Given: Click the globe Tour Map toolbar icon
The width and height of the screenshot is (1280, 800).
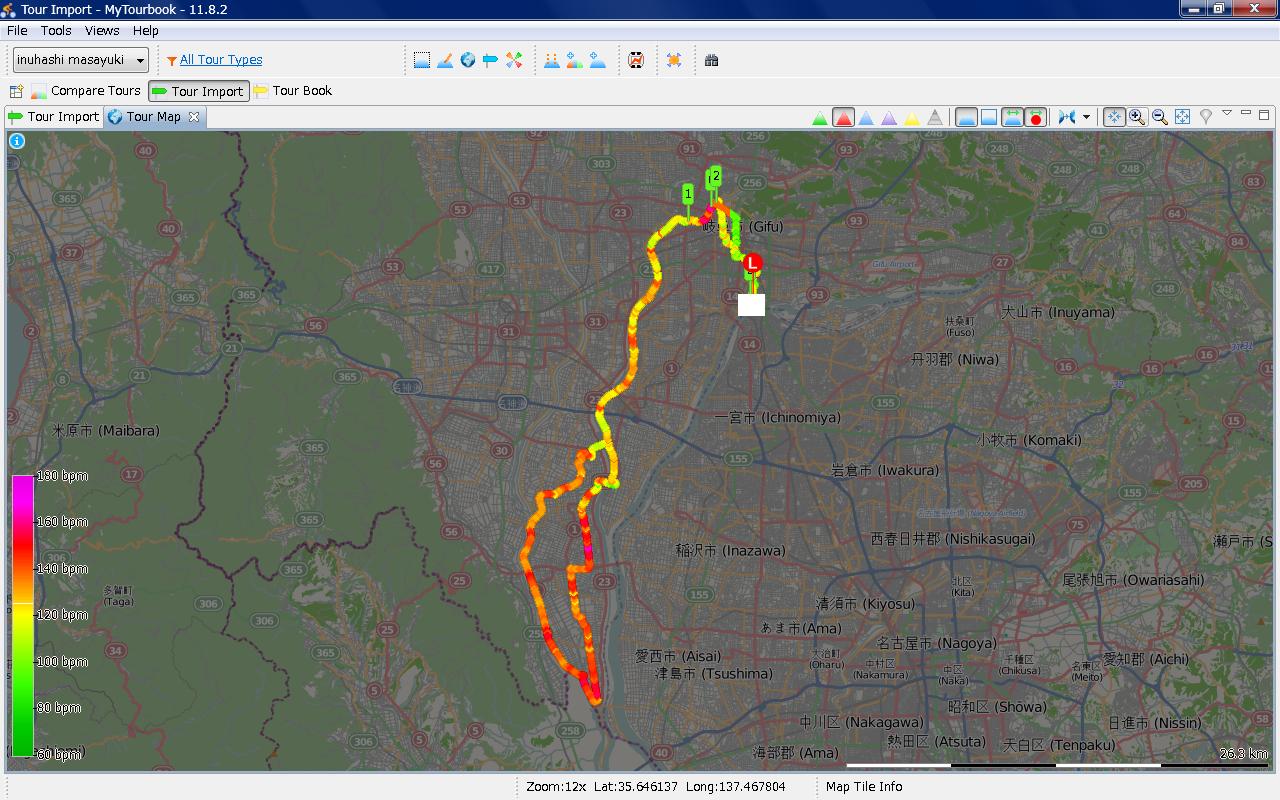Looking at the screenshot, I should pos(467,60).
